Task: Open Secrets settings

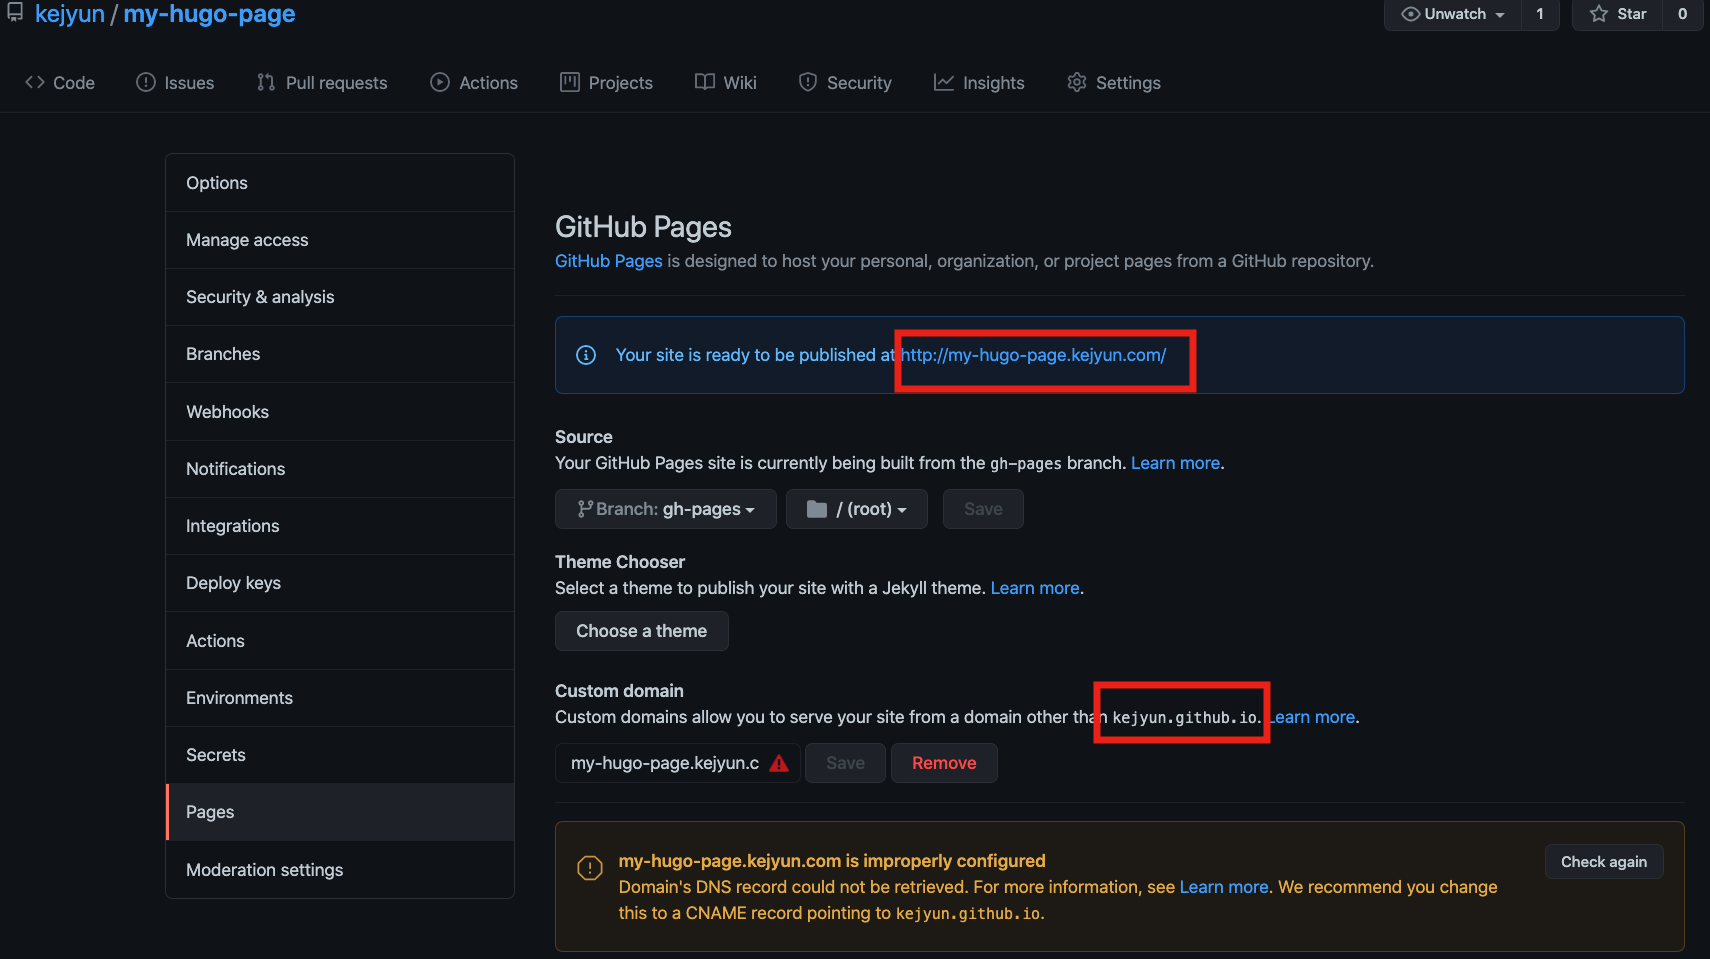Action: click(340, 755)
